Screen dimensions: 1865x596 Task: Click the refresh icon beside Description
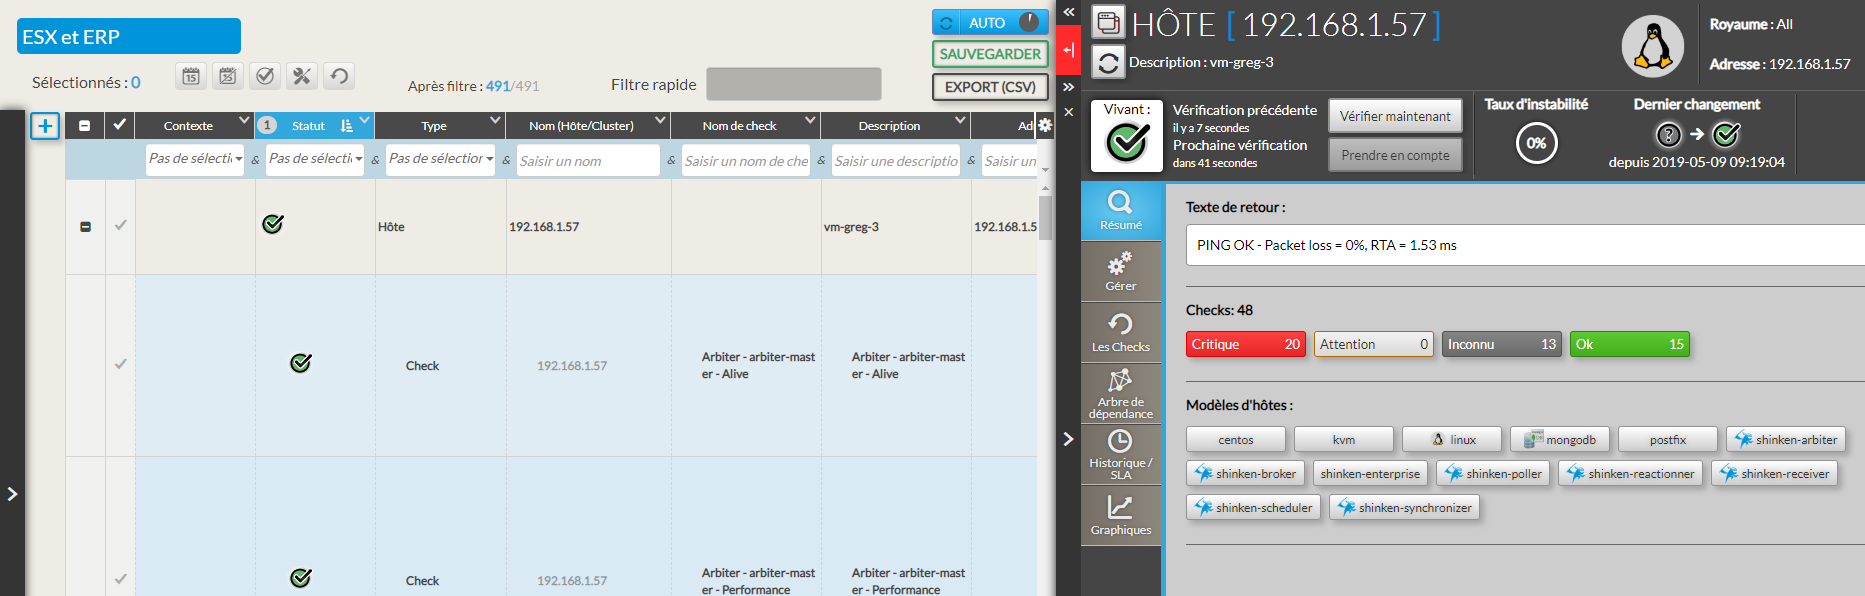1108,62
